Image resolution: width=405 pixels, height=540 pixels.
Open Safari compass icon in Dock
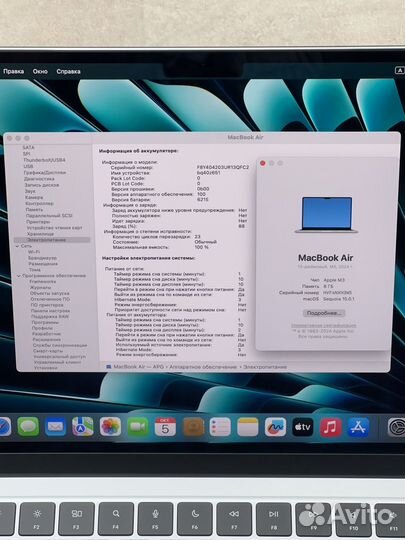click(5, 427)
